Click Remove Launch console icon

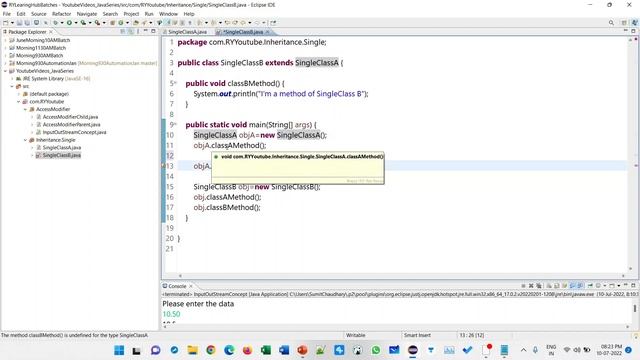coord(531,286)
